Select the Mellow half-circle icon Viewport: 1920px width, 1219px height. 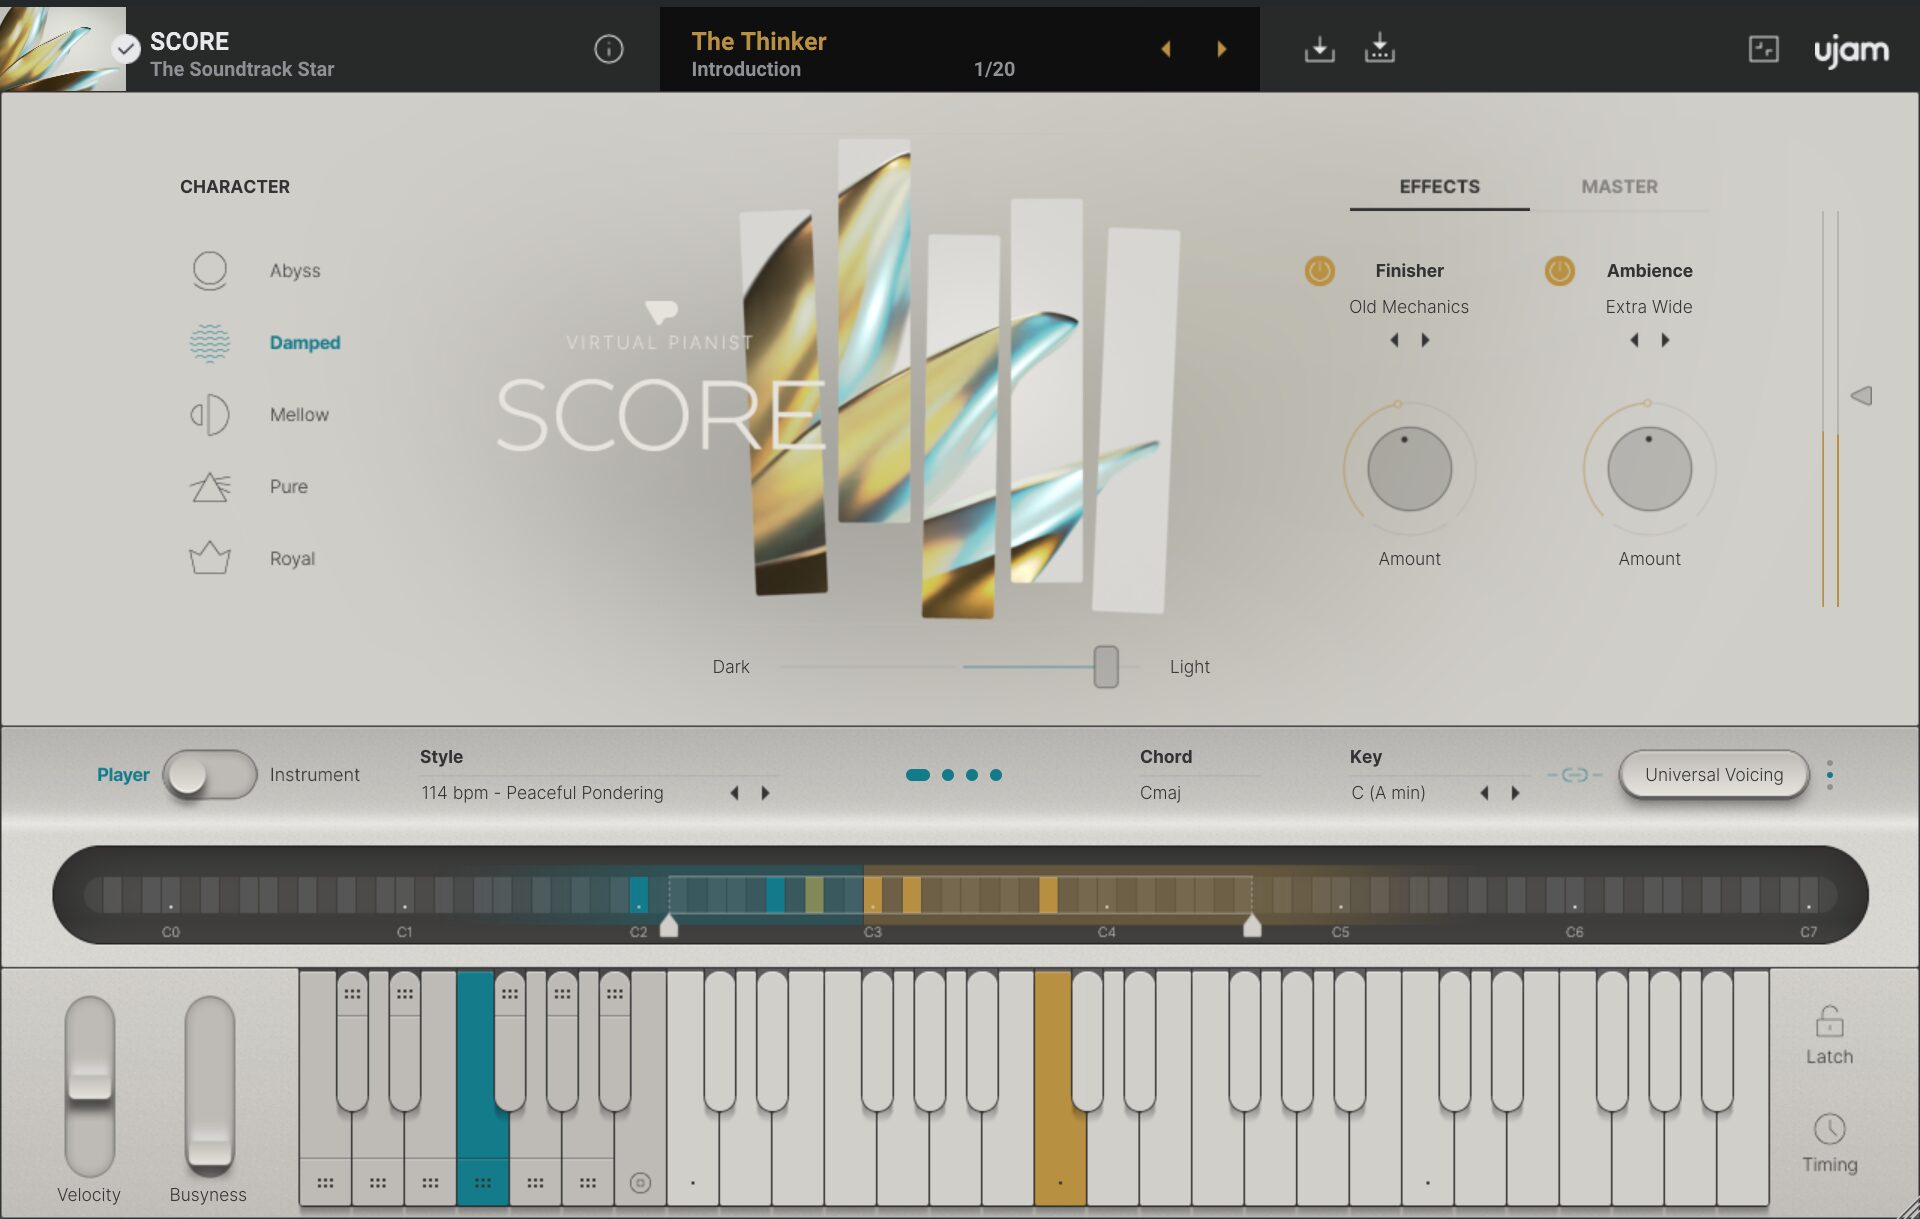(210, 415)
